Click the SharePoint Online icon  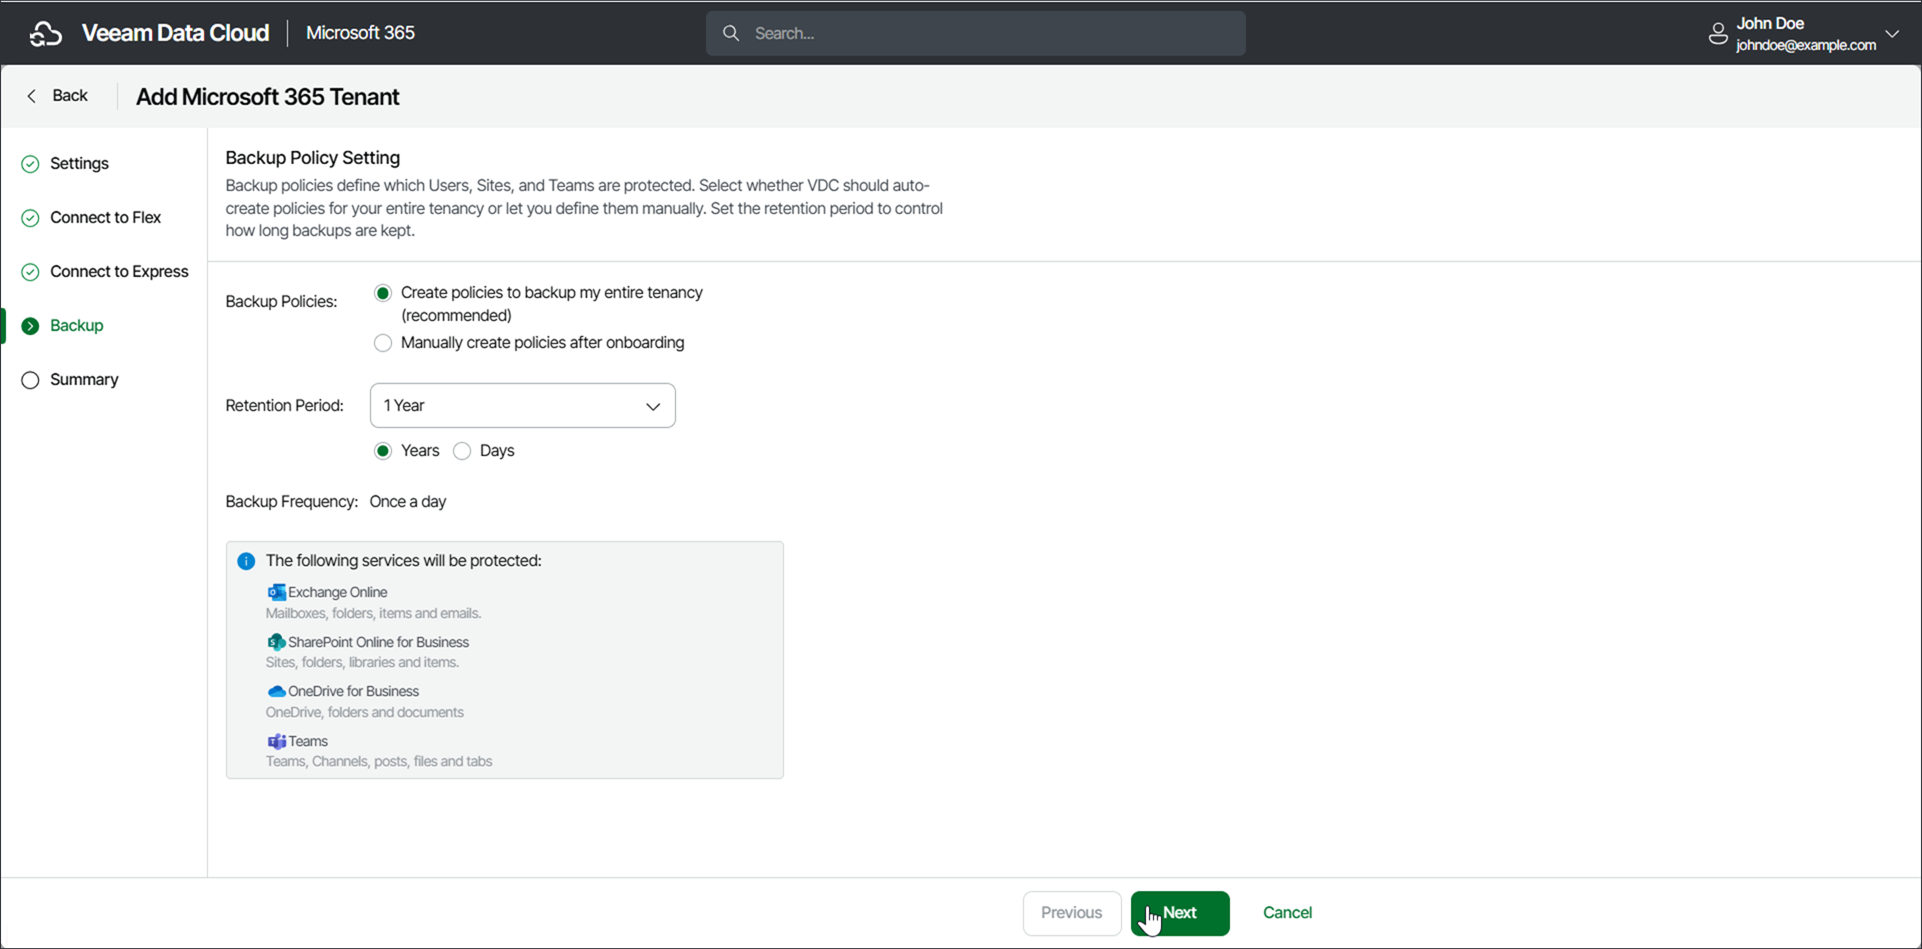pyautogui.click(x=276, y=642)
